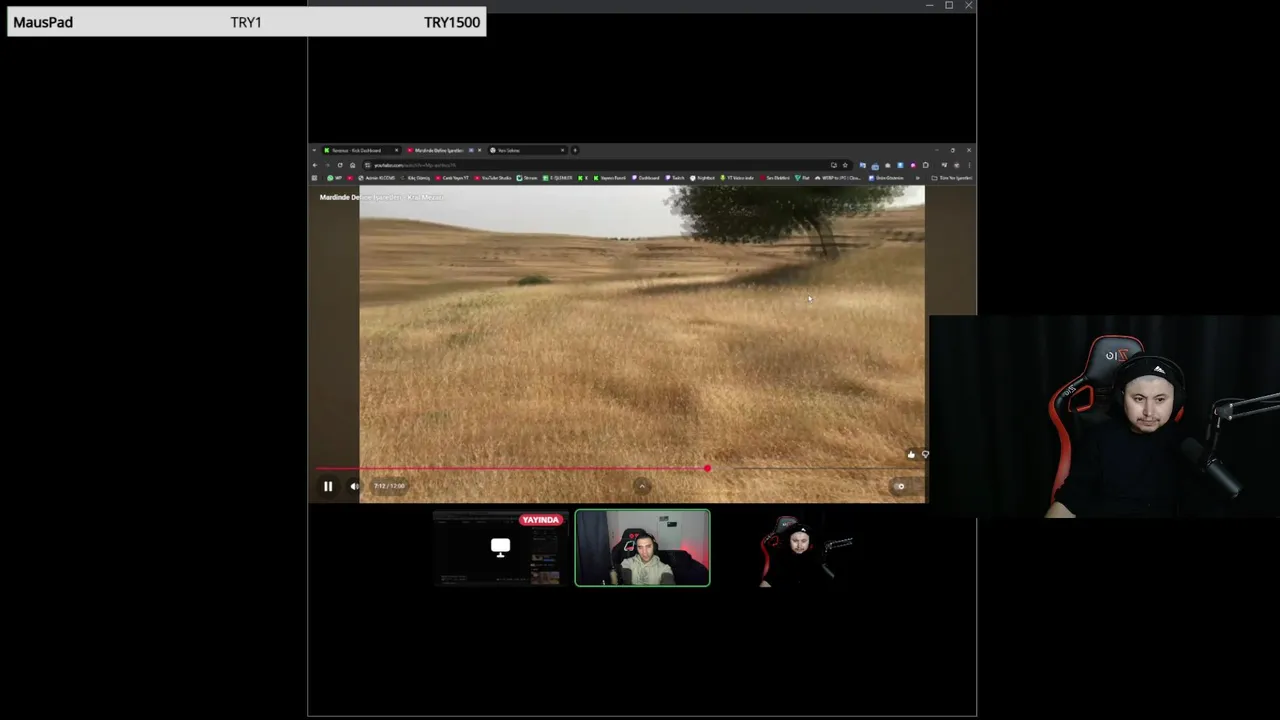Expand the upward chevron in player controls
Viewport: 1280px width, 720px height.
coord(642,486)
